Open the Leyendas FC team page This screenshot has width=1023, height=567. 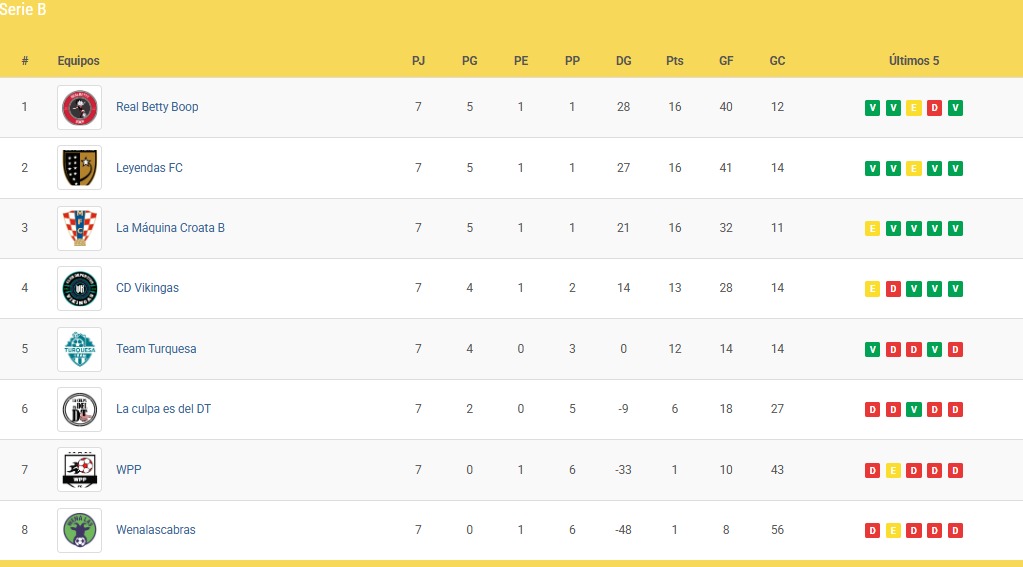pos(149,168)
